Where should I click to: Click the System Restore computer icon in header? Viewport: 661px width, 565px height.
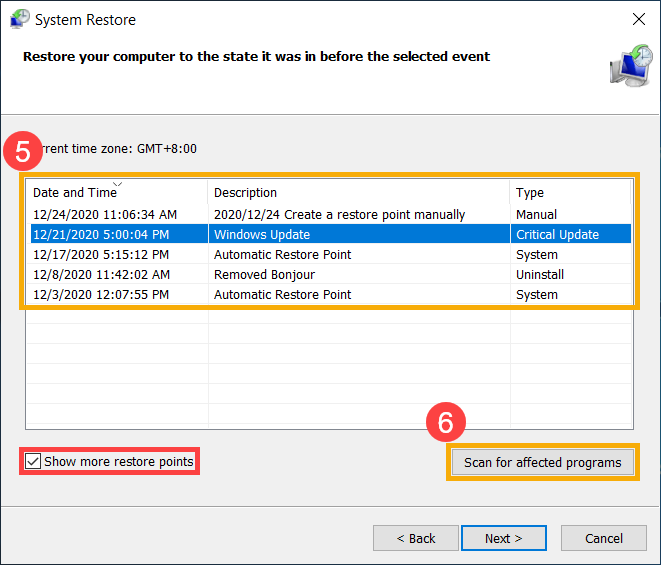[629, 65]
